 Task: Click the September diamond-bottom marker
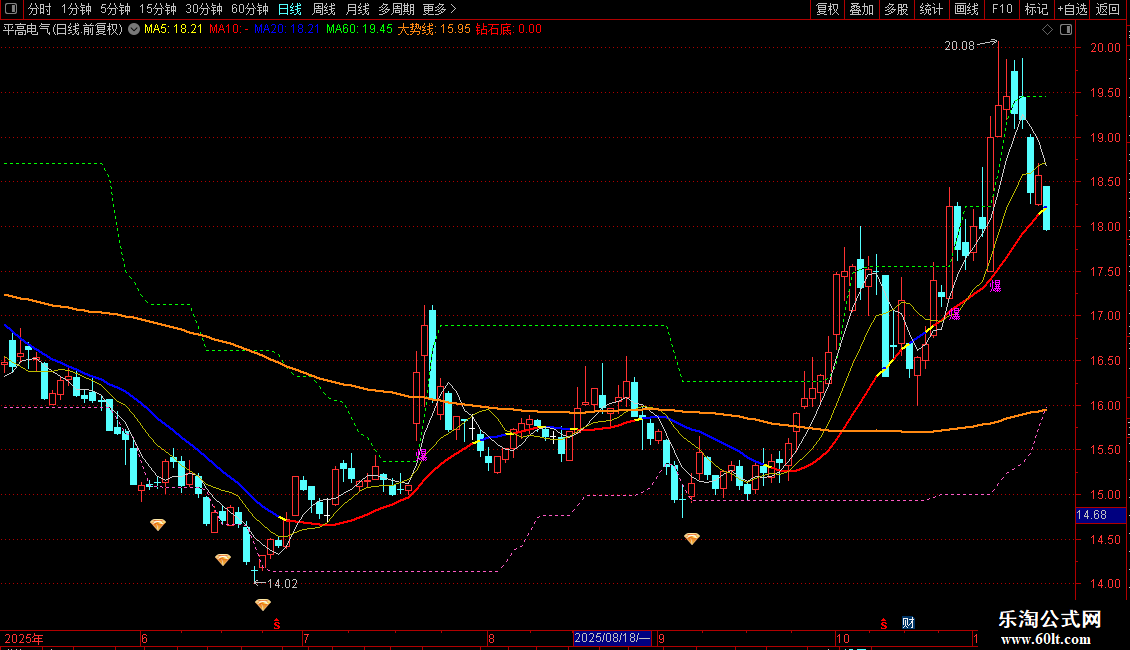click(x=692, y=538)
